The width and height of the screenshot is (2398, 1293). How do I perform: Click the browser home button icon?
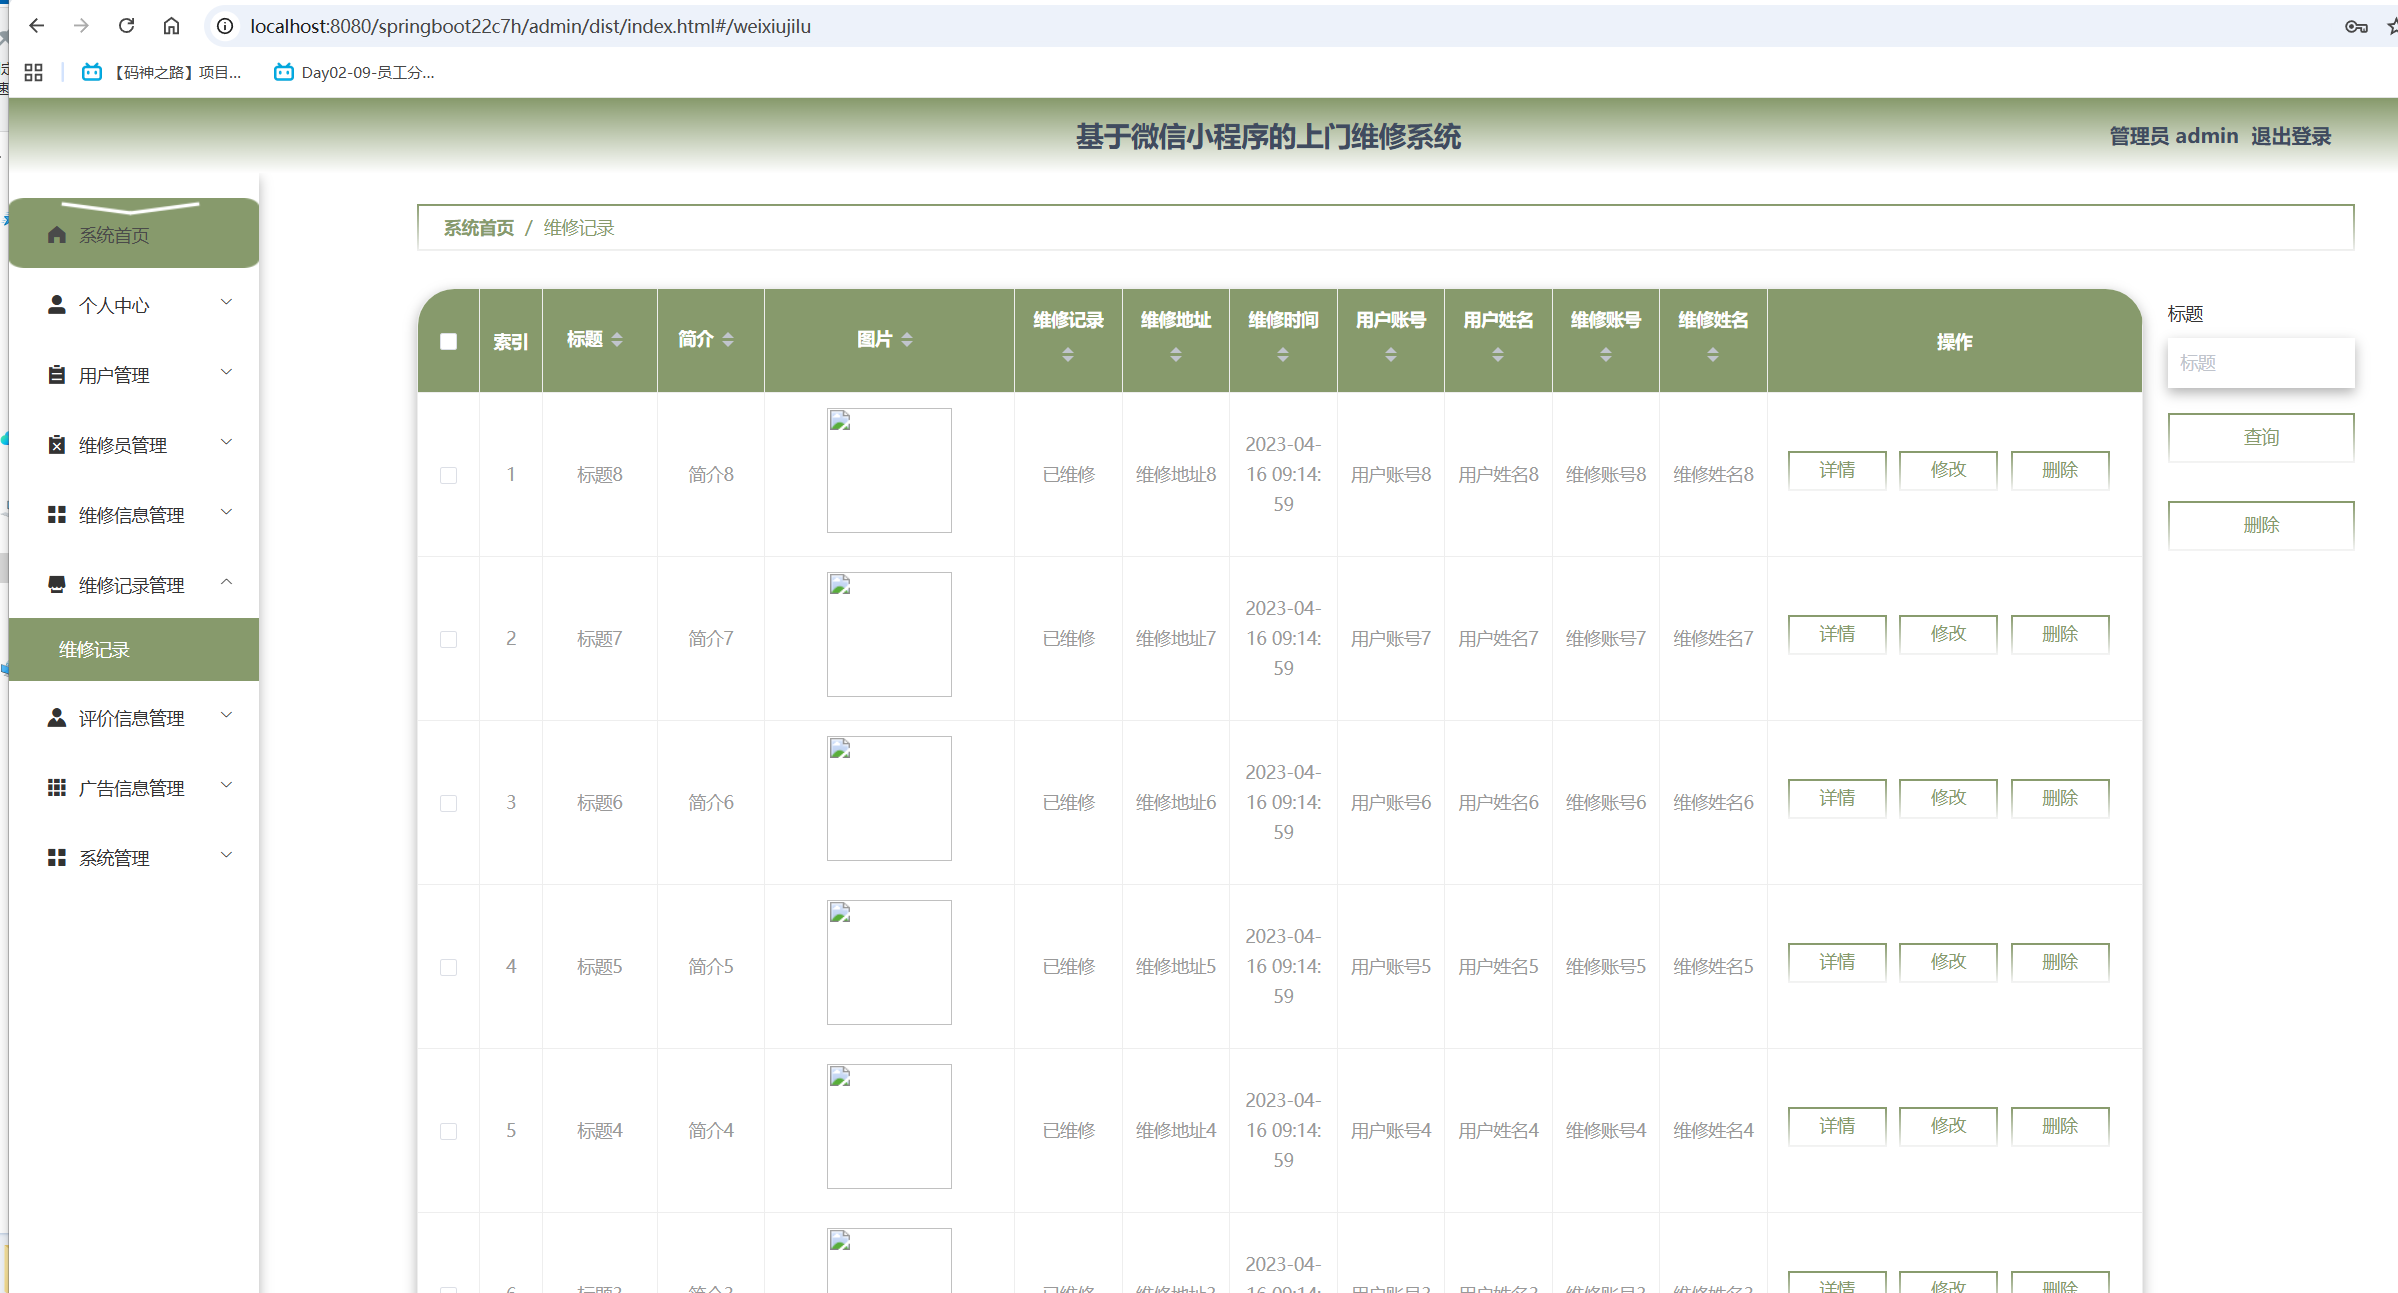(172, 26)
